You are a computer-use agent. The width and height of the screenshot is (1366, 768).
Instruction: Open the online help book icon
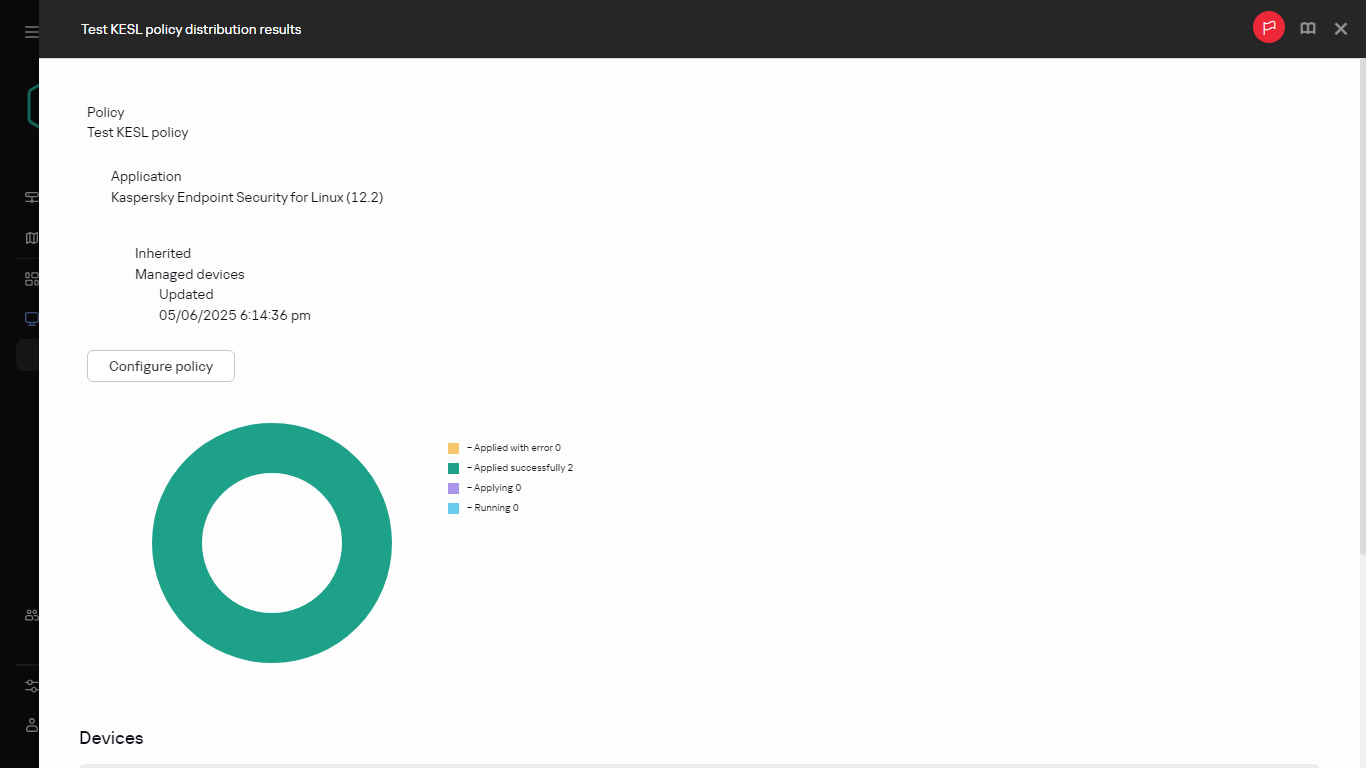(x=1307, y=28)
